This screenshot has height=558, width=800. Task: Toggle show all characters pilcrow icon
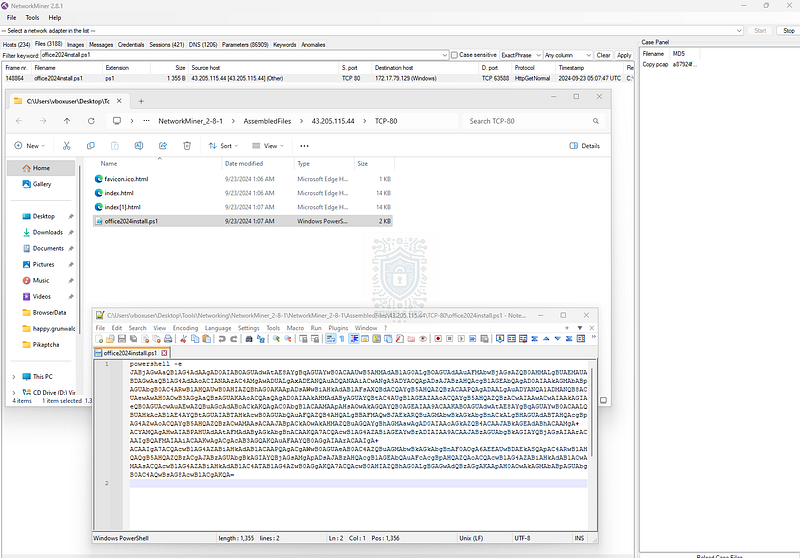pos(342,339)
